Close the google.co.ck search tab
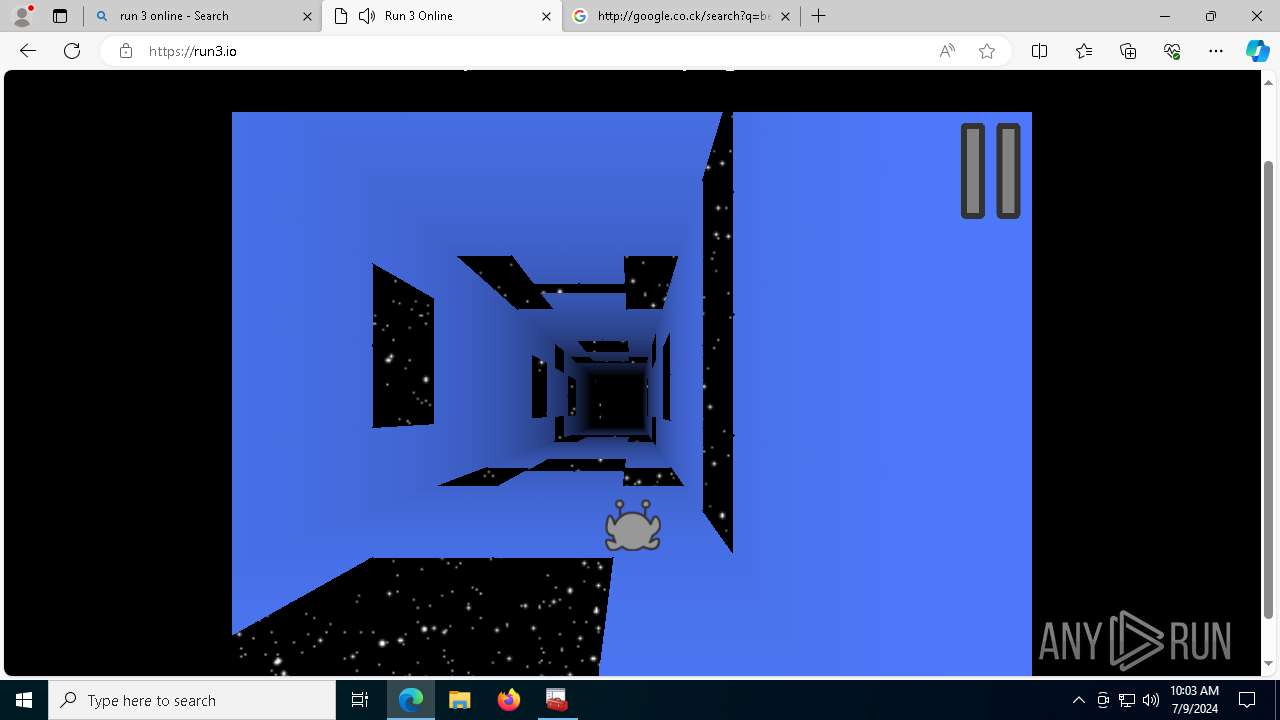This screenshot has height=720, width=1280. 785,16
